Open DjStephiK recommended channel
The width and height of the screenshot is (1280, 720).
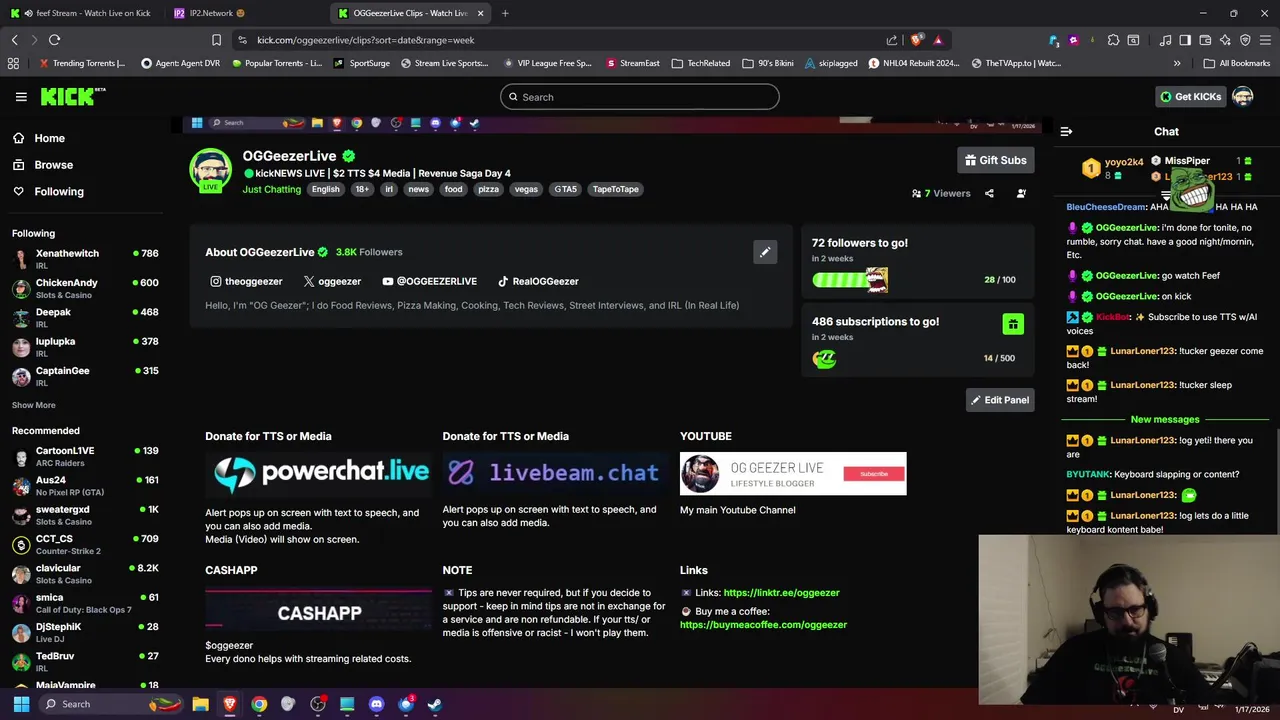[x=85, y=632]
